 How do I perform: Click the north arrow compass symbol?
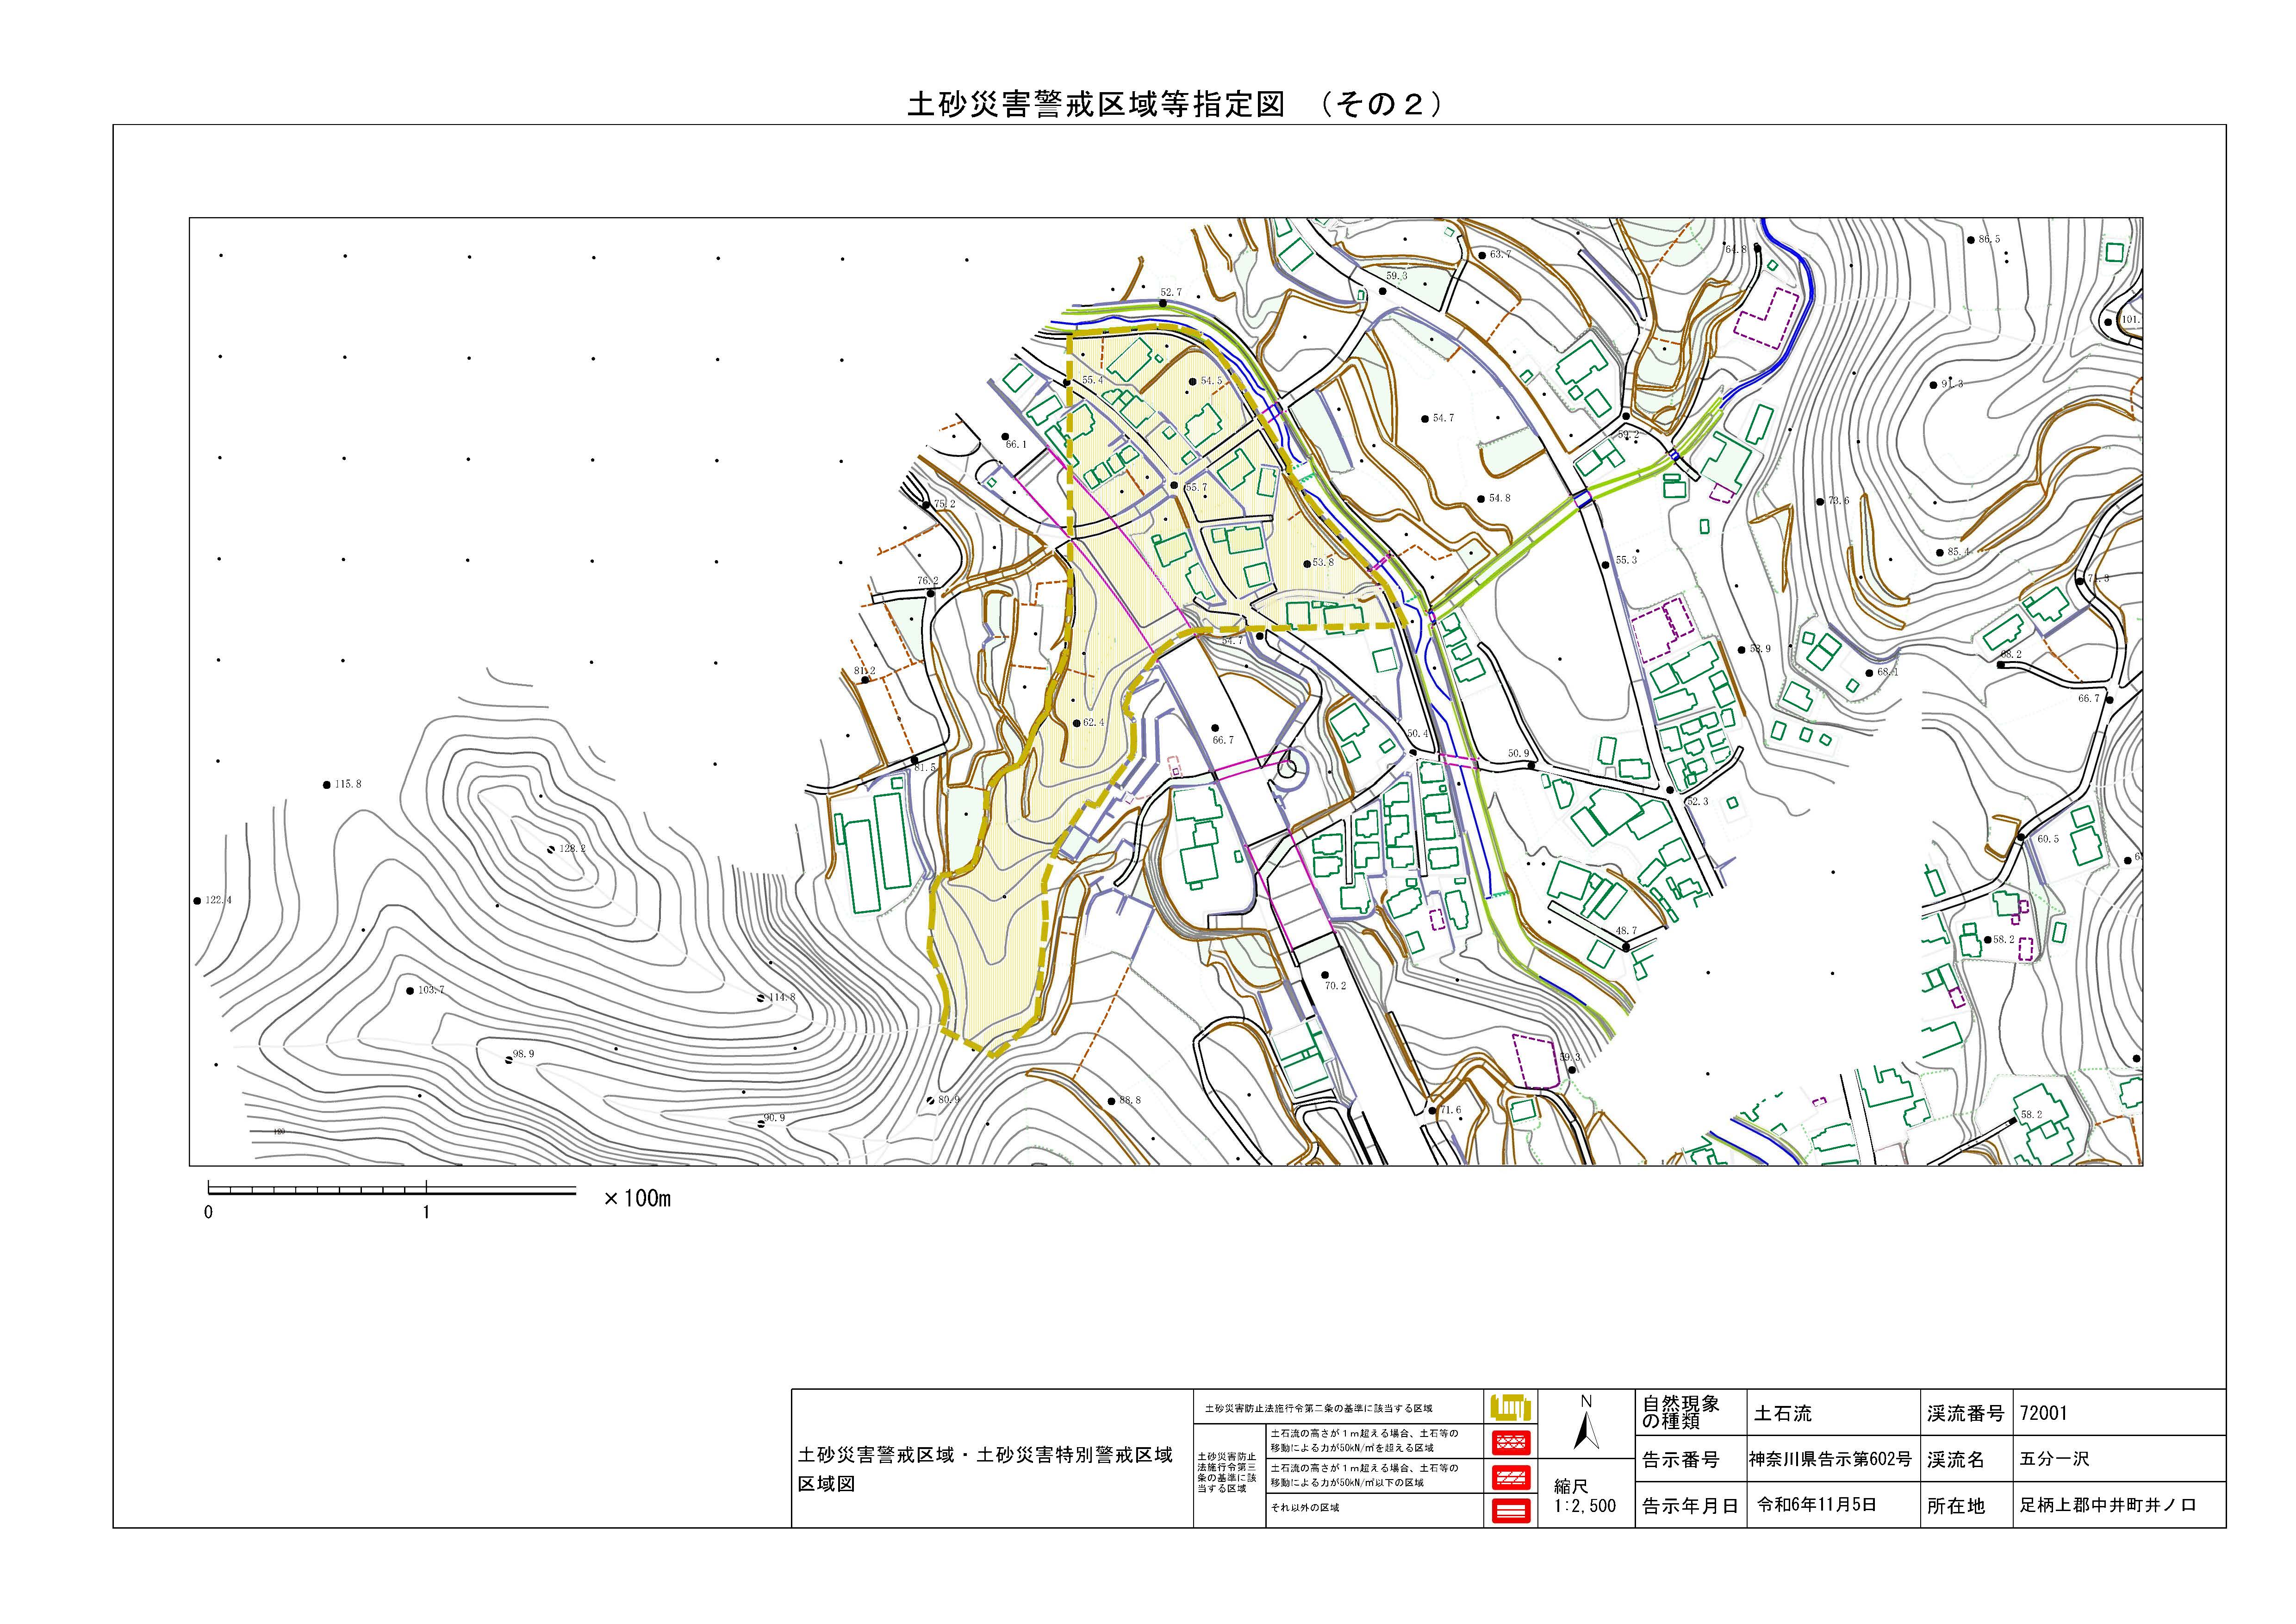pyautogui.click(x=1586, y=1430)
